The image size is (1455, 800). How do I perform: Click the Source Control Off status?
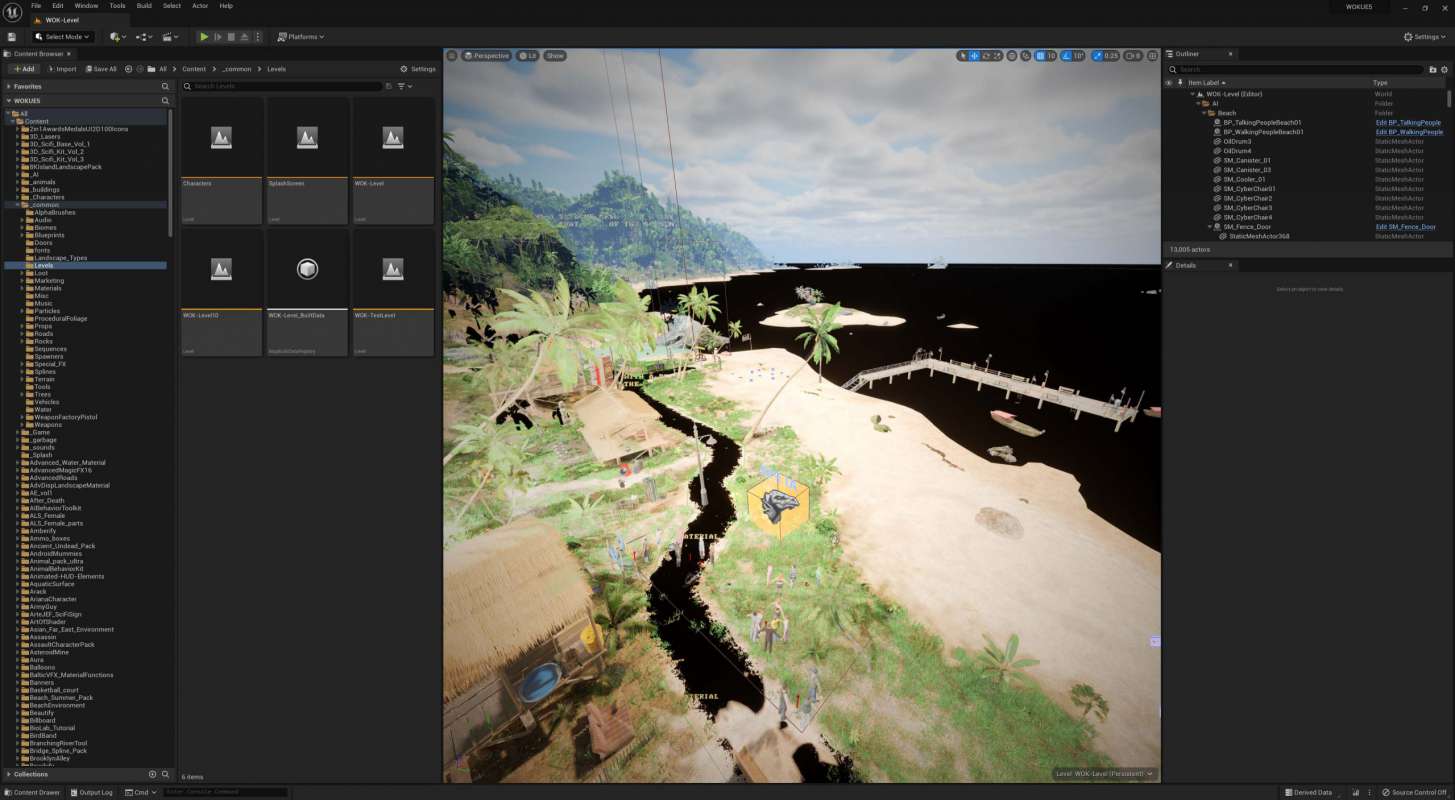1414,792
